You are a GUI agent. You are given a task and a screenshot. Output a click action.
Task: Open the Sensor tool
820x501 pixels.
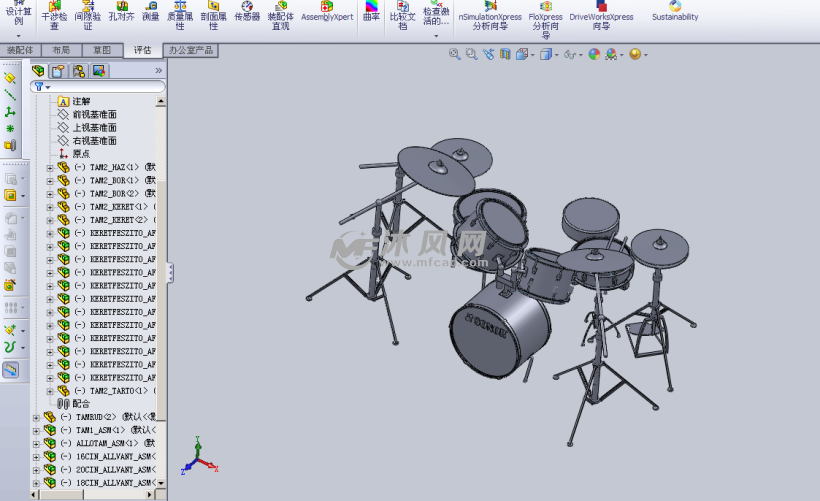(x=246, y=11)
